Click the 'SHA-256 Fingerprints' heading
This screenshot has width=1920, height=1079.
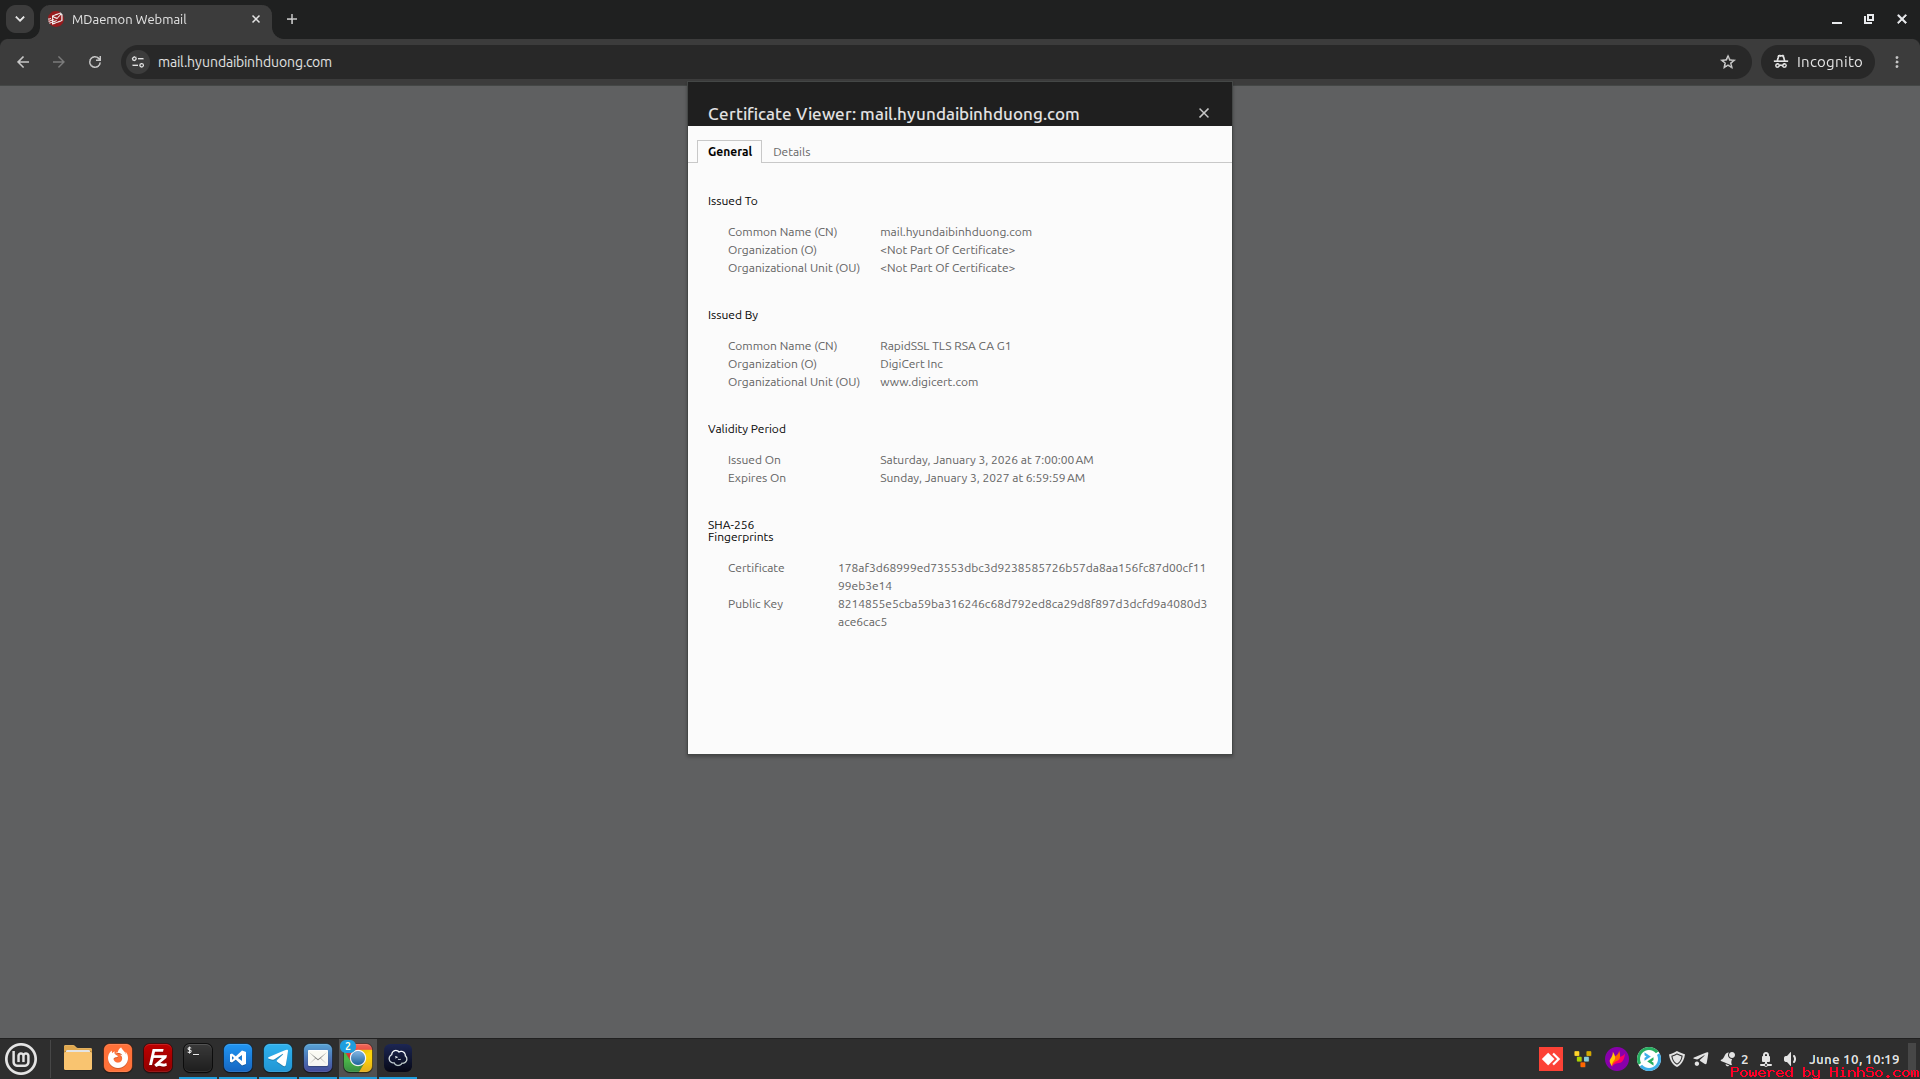click(740, 531)
